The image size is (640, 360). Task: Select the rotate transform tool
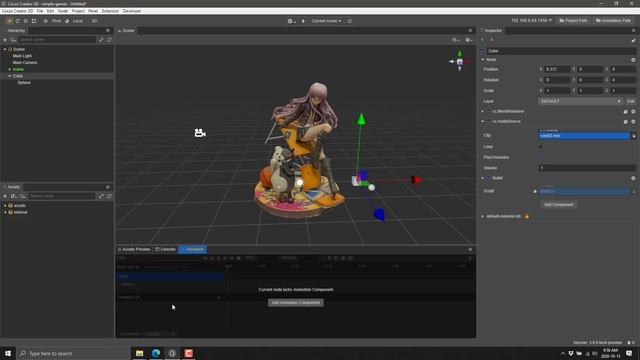pos(18,21)
